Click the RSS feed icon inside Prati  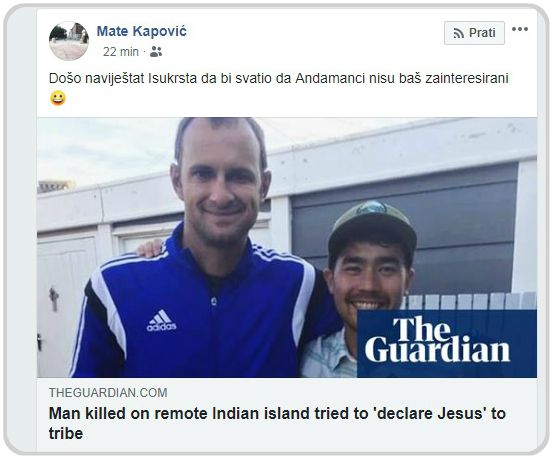(x=459, y=33)
